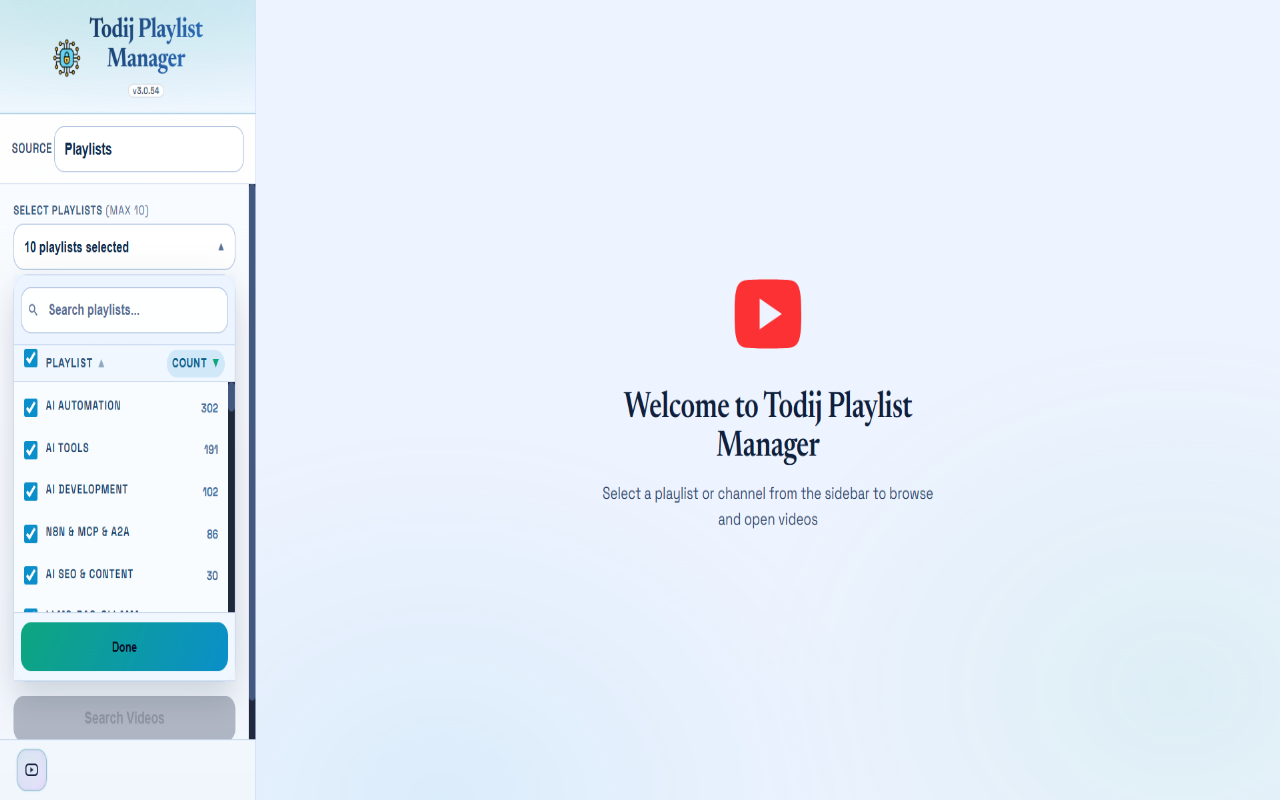
Task: Click the red YouTube play icon
Action: coord(768,314)
